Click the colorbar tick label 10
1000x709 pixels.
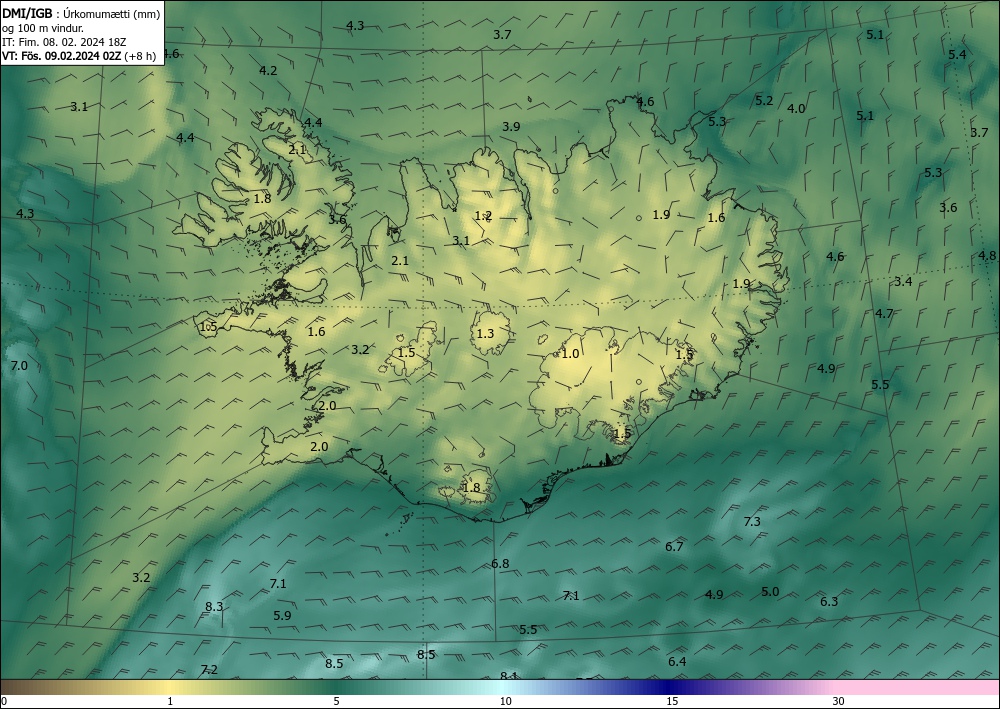505,702
